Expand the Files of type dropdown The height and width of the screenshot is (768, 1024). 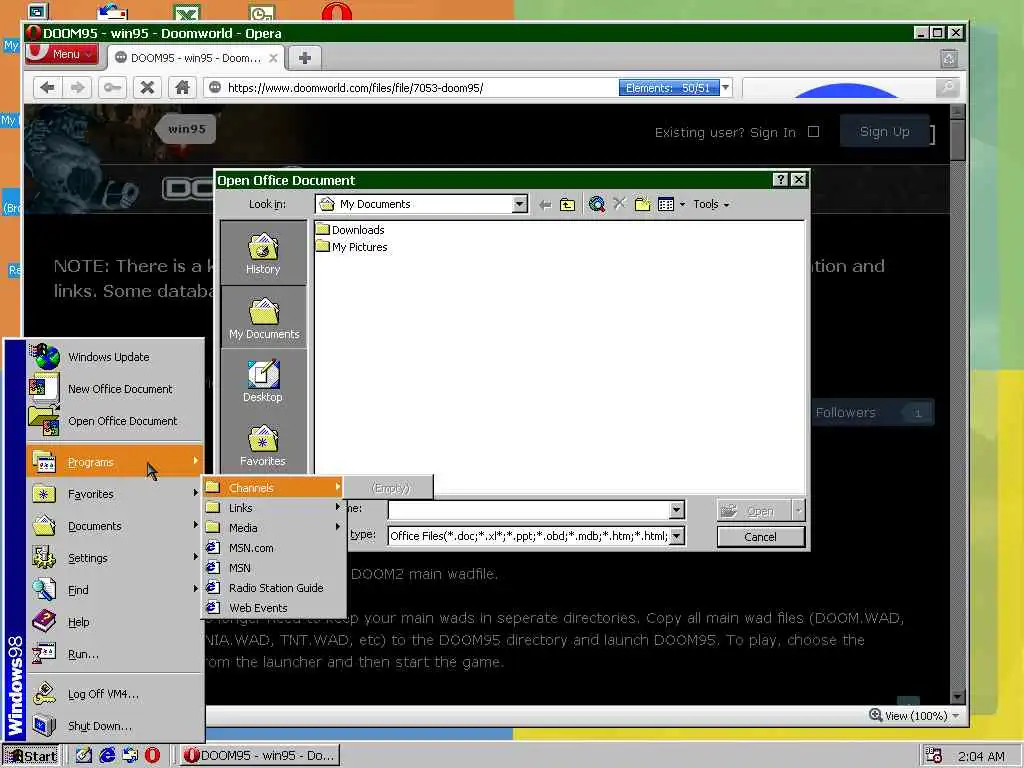click(677, 536)
